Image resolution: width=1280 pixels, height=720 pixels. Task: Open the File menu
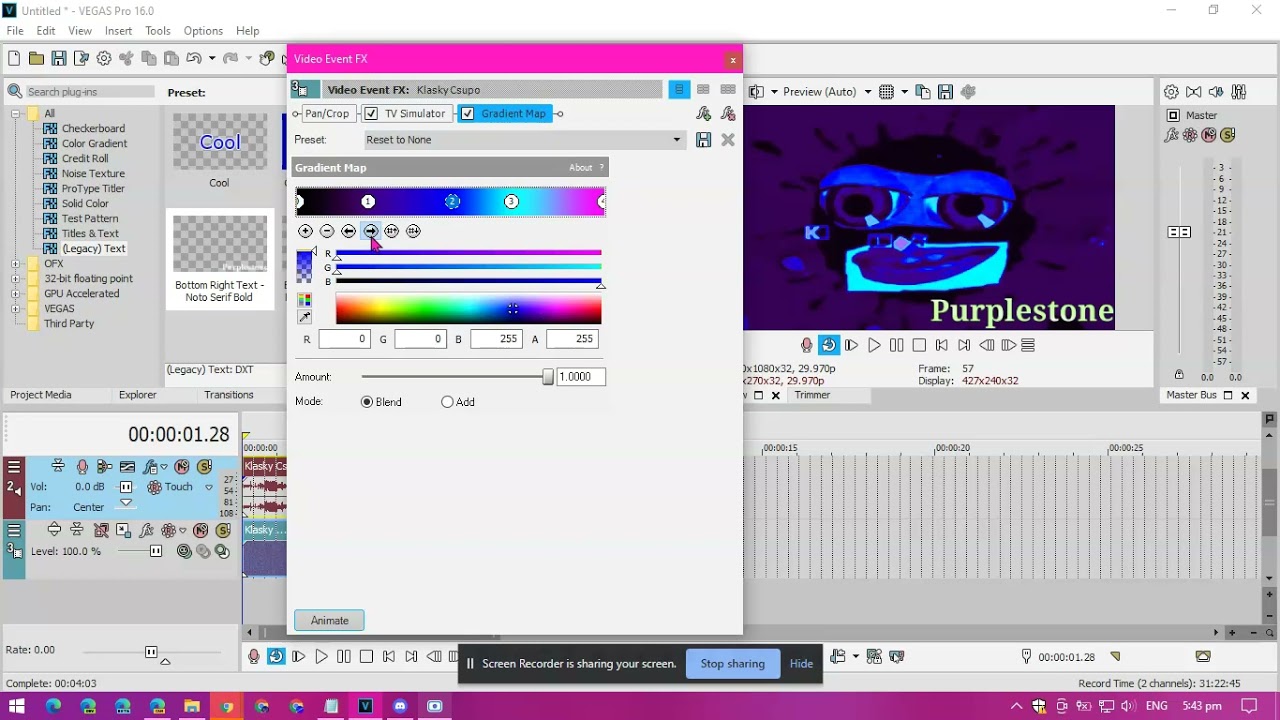[15, 31]
